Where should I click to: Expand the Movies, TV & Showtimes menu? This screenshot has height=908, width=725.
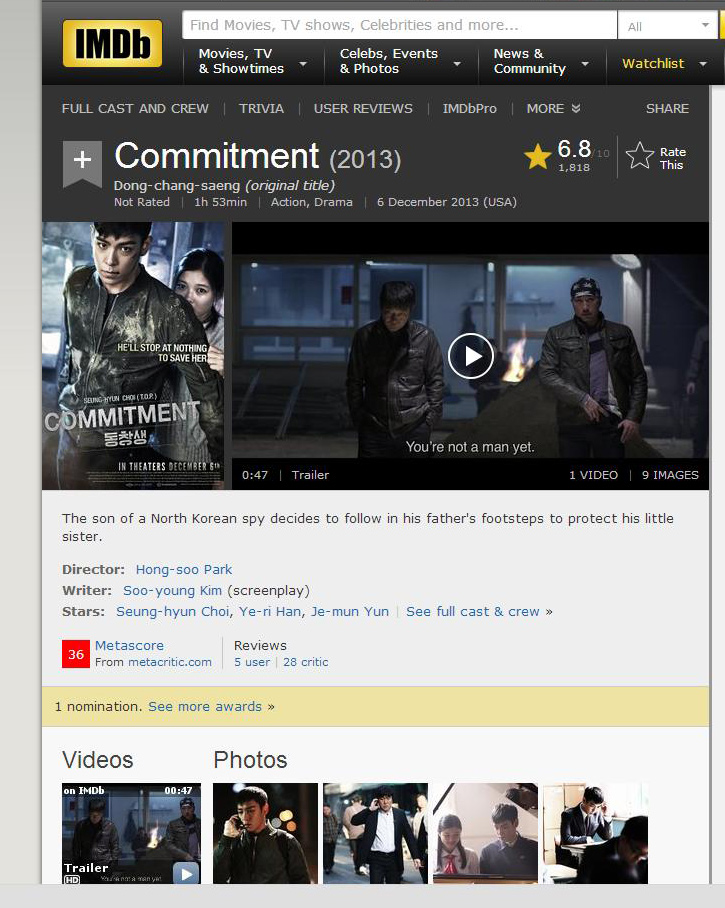point(252,61)
